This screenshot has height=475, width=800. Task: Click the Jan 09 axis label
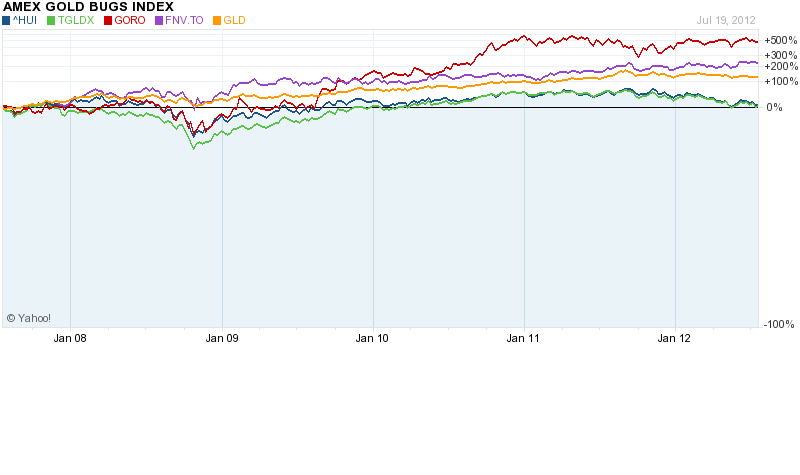[222, 338]
